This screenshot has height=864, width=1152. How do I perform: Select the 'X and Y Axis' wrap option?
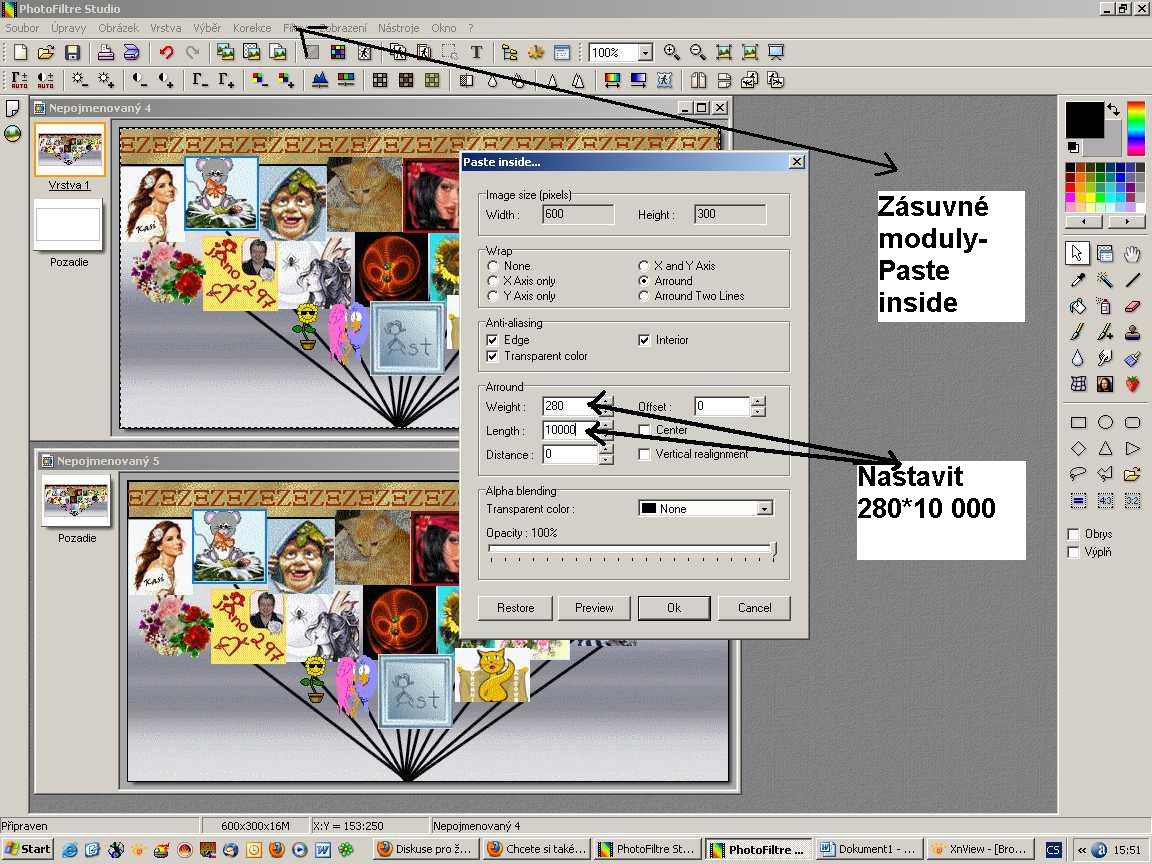tap(644, 266)
